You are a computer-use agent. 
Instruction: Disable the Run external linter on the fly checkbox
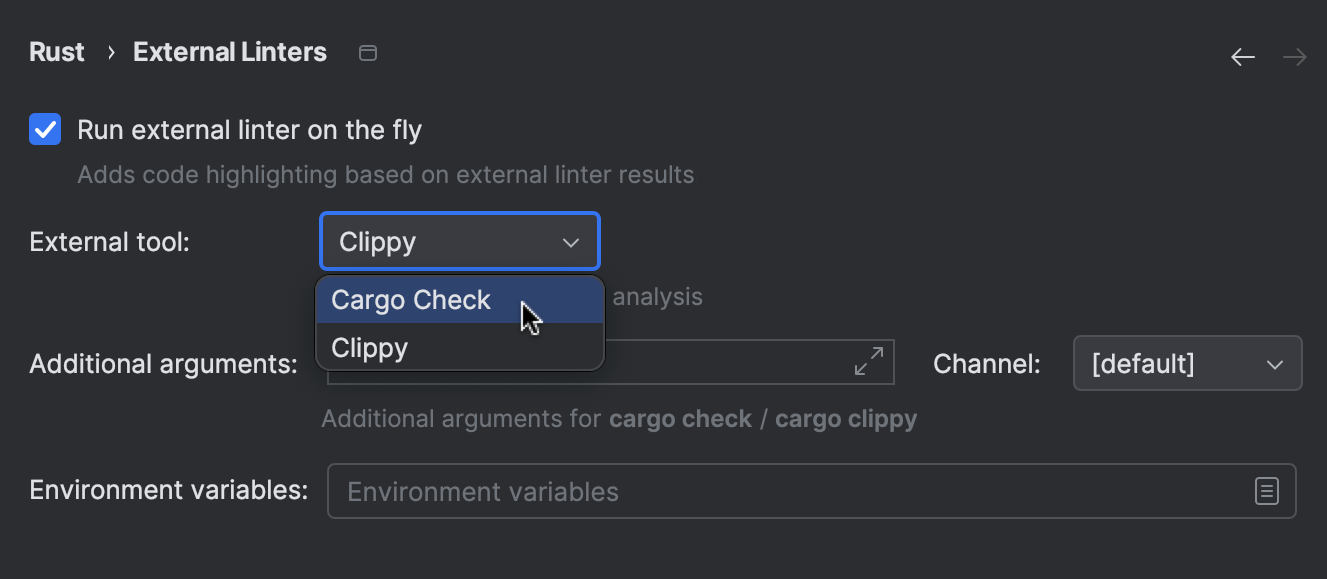(46, 130)
